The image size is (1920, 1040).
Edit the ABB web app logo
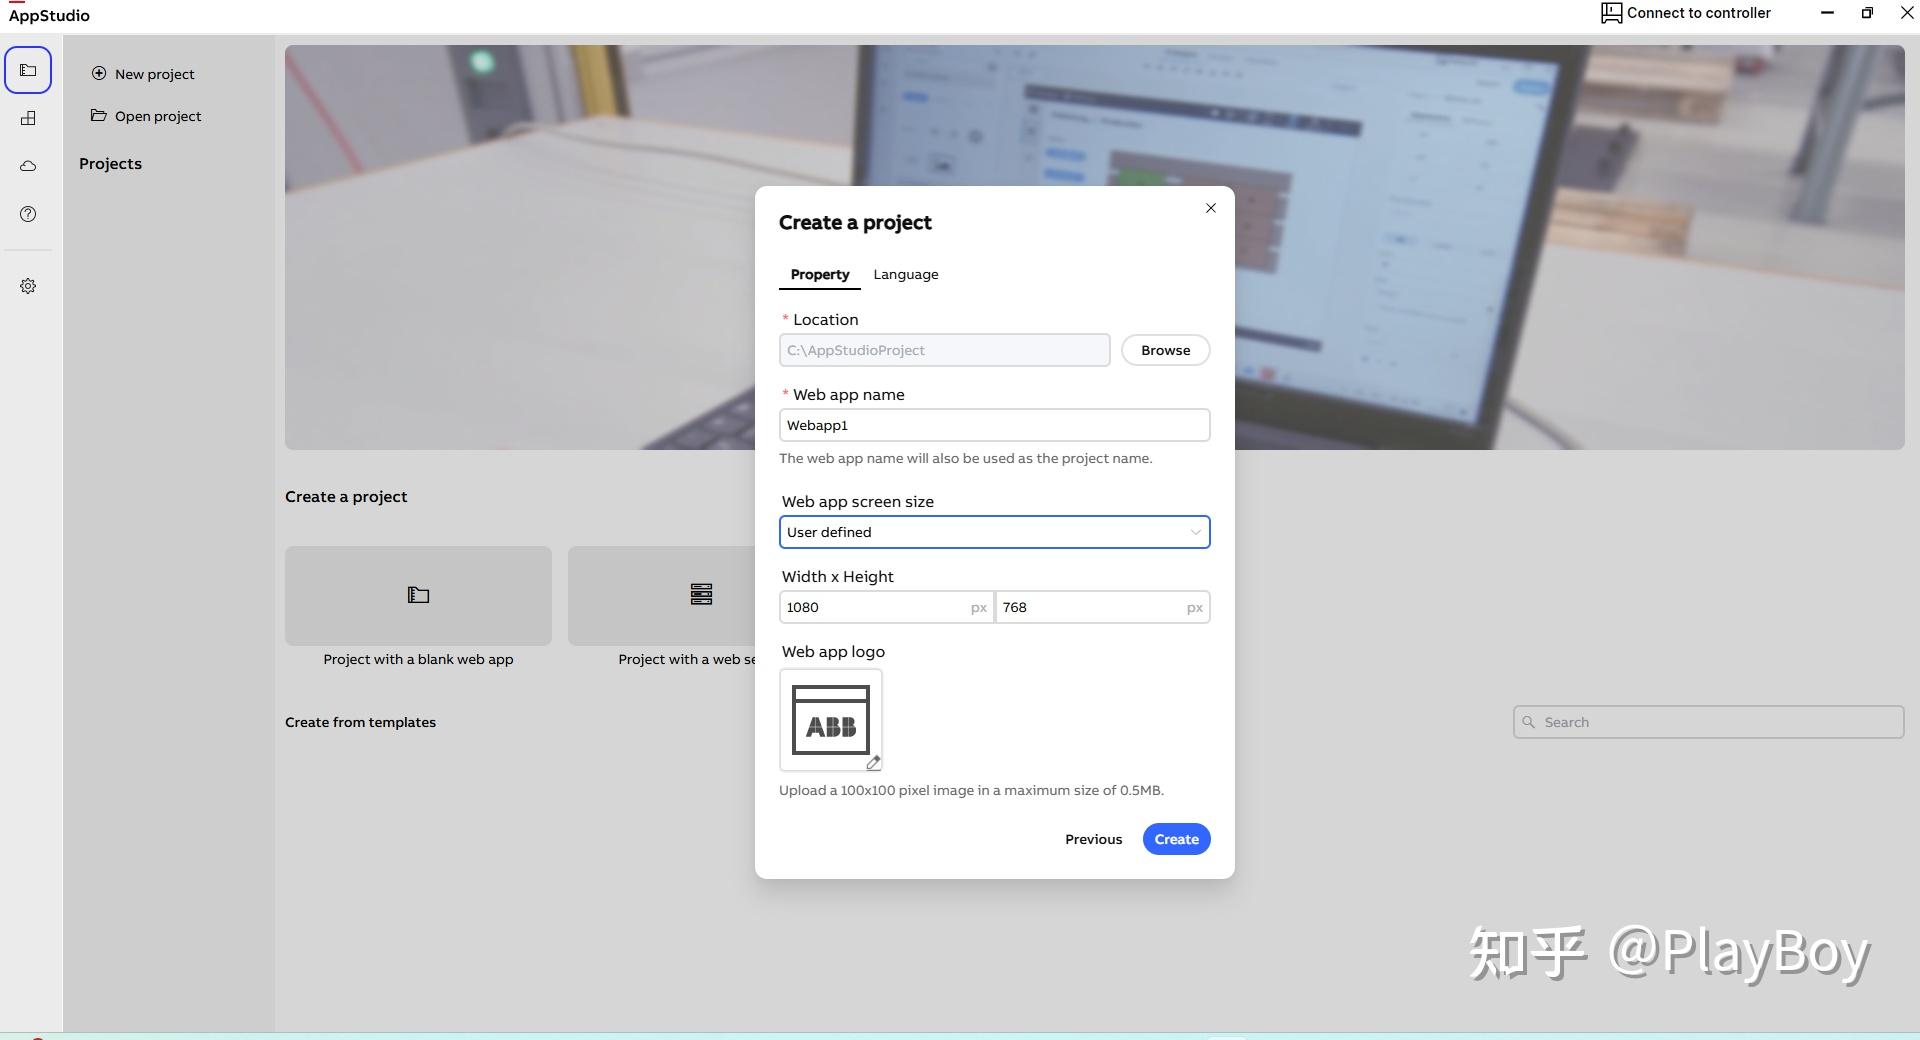(x=873, y=763)
